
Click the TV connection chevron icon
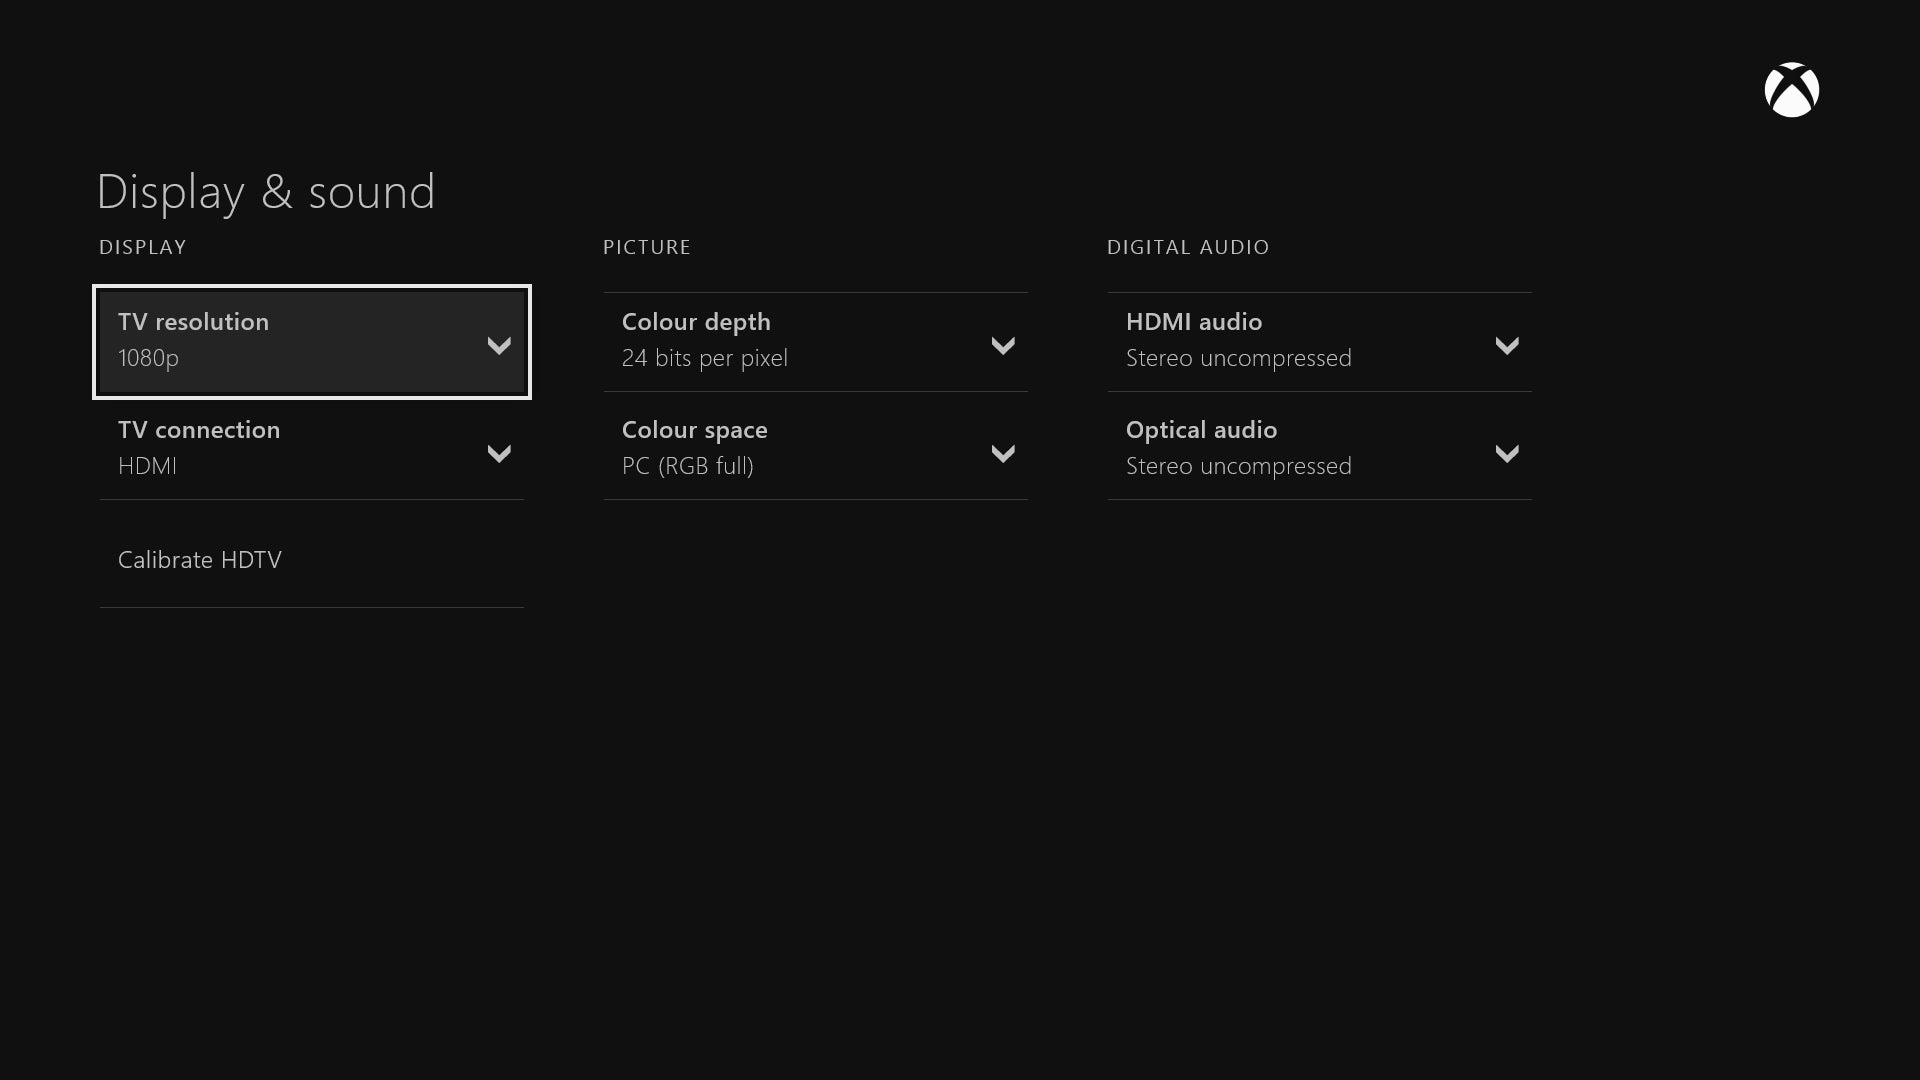point(499,454)
